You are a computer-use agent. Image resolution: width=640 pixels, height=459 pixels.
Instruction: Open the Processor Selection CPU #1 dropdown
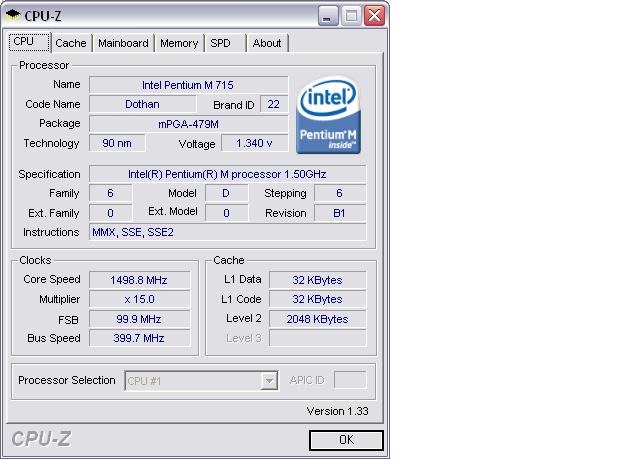coord(201,381)
